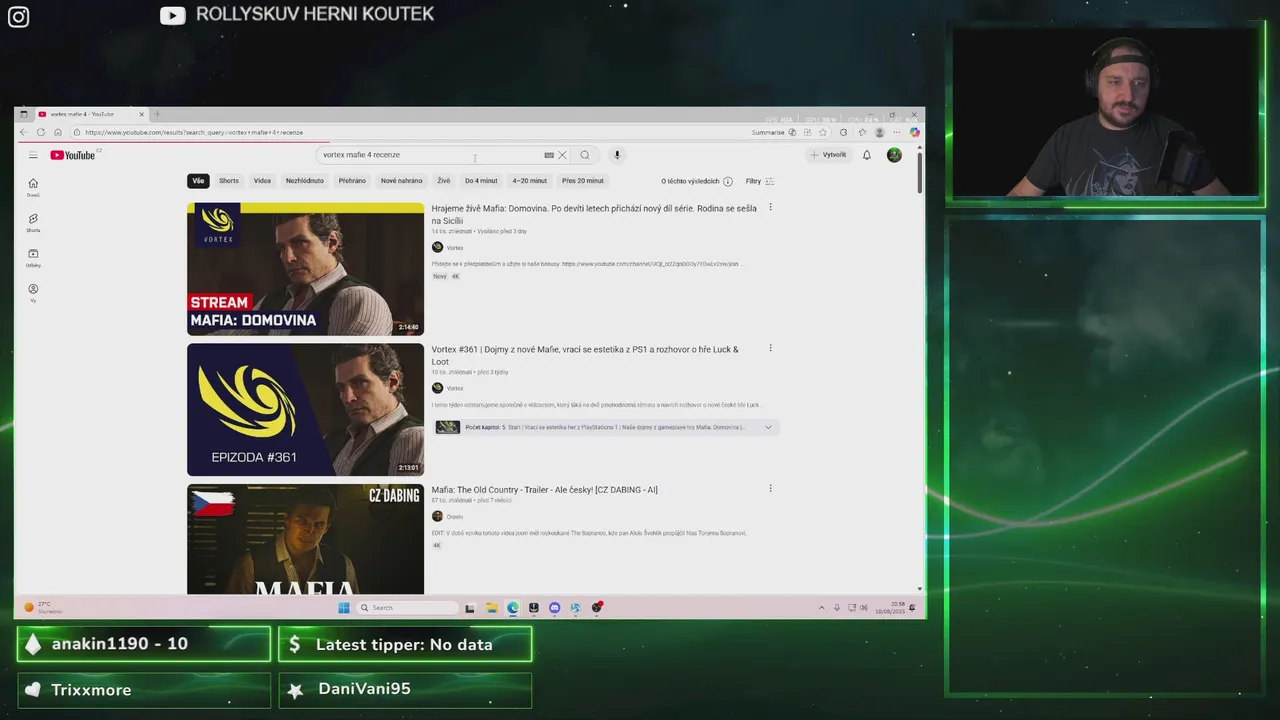
Task: Select the 4–20 minut filter chip
Action: 530,181
